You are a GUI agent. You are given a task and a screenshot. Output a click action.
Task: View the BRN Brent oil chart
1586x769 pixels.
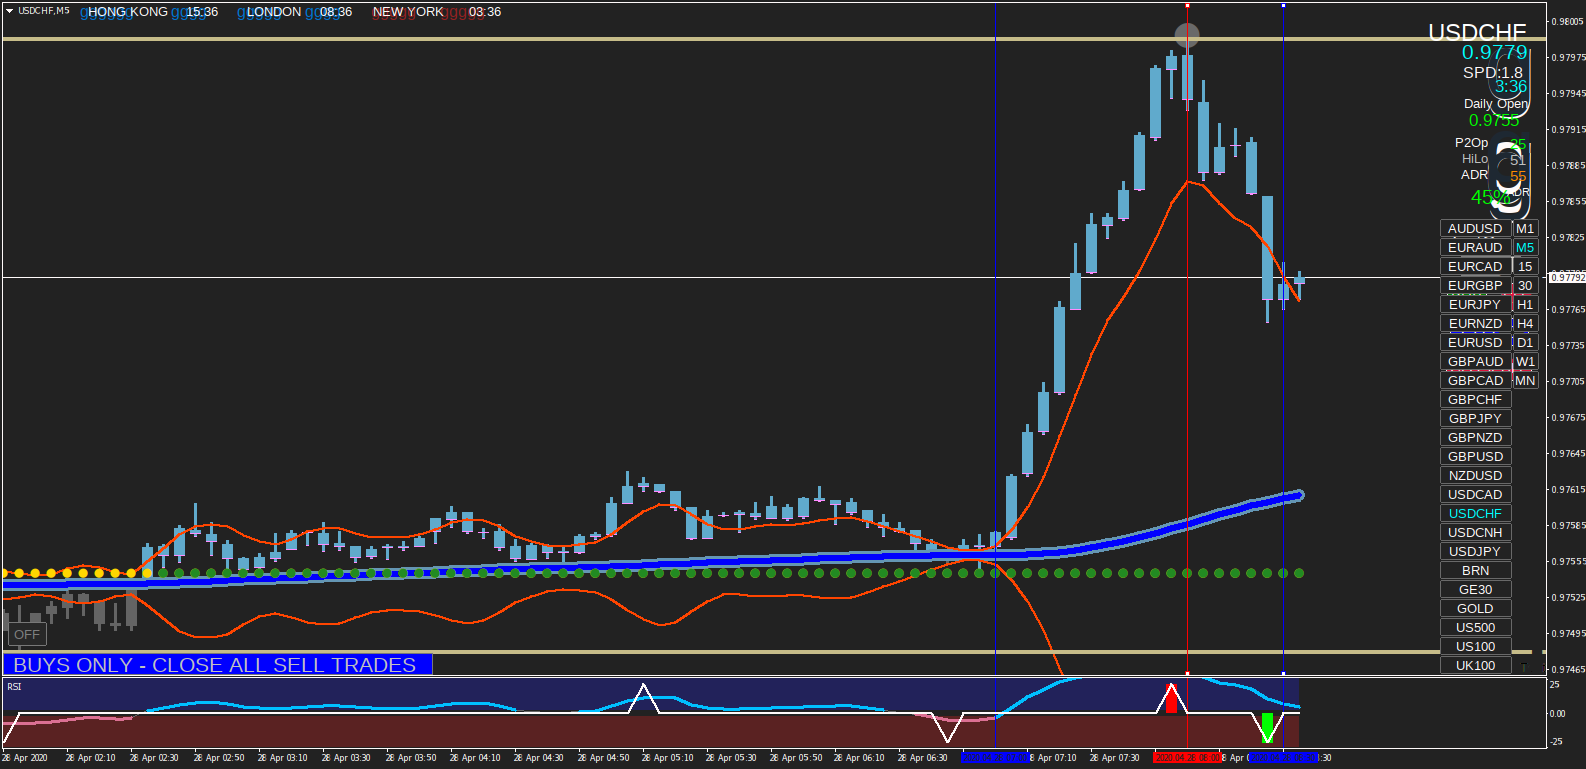click(x=1475, y=571)
